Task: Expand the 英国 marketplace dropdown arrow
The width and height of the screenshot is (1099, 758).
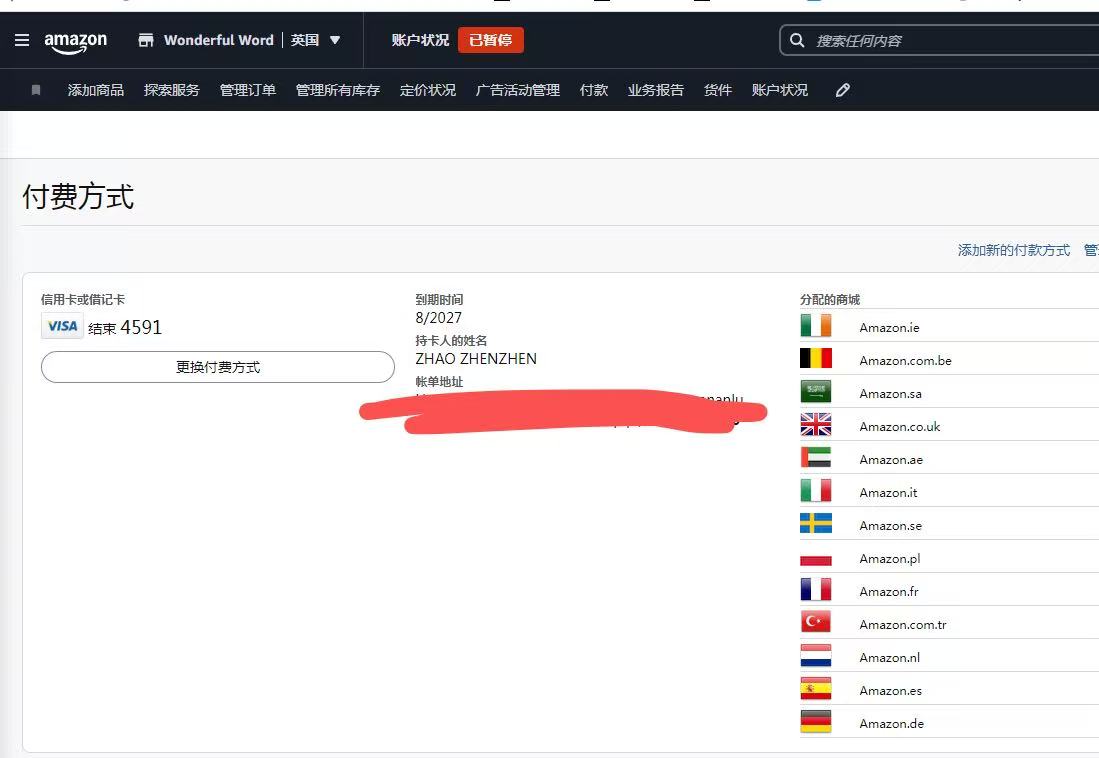Action: tap(335, 40)
